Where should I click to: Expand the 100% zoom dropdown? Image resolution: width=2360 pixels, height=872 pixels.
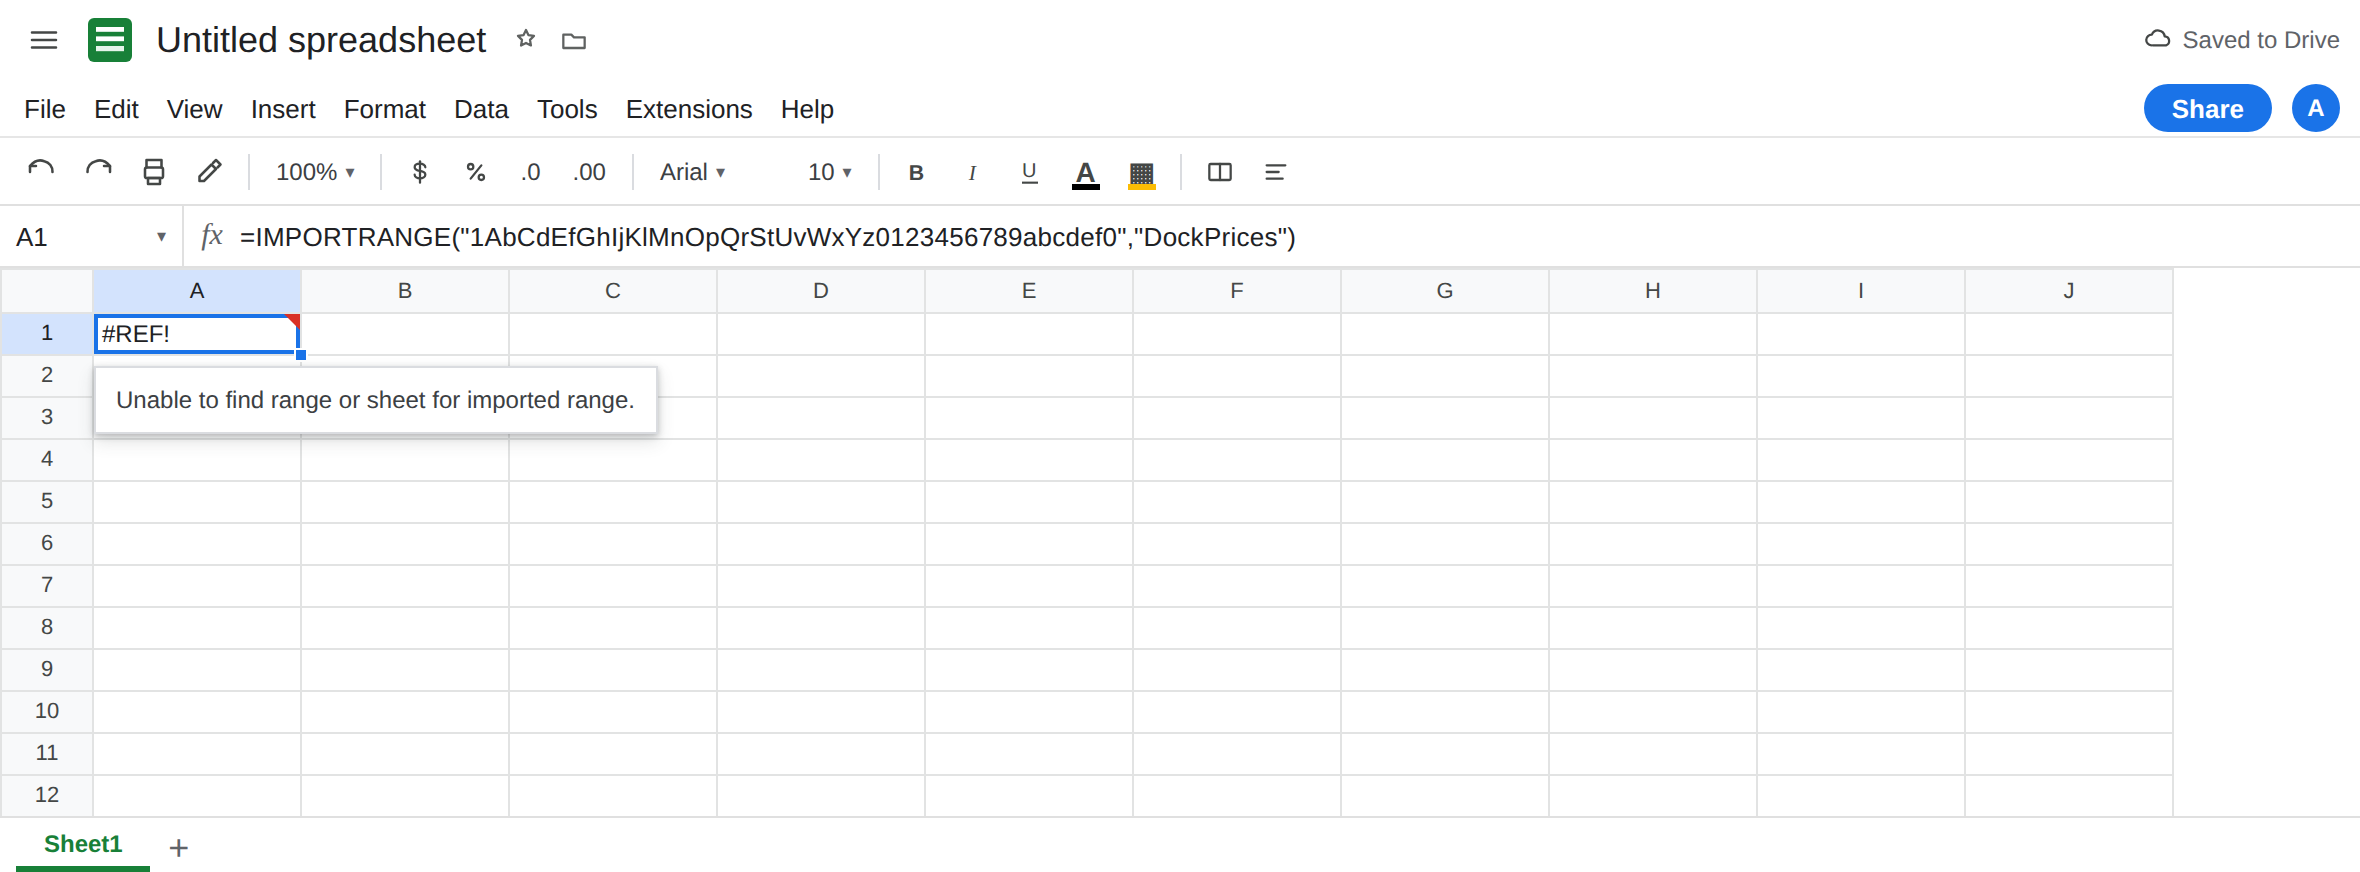click(315, 172)
